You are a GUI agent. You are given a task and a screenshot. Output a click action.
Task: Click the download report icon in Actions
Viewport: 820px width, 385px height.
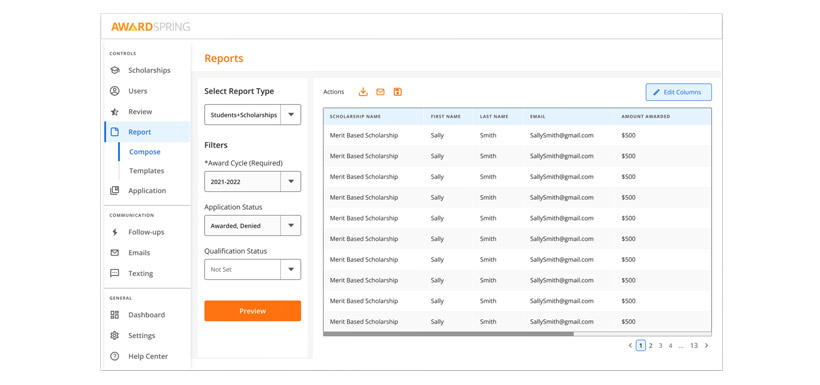pyautogui.click(x=363, y=92)
